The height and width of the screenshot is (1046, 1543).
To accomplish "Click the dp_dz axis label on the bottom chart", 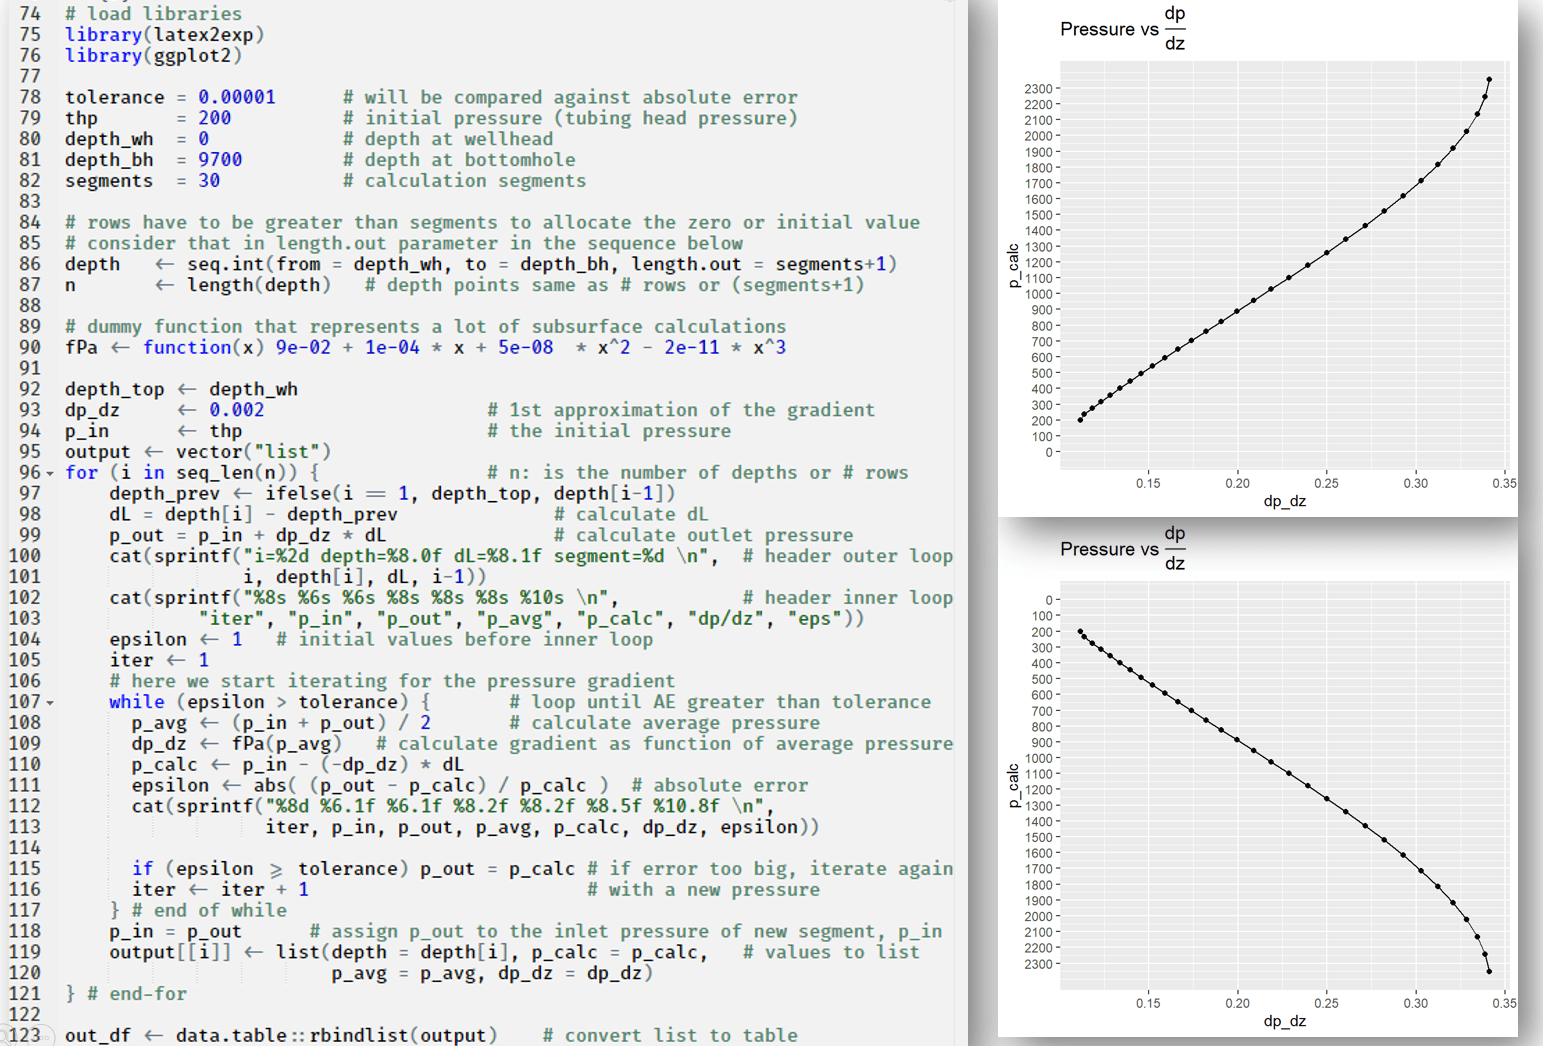I will [1284, 1021].
